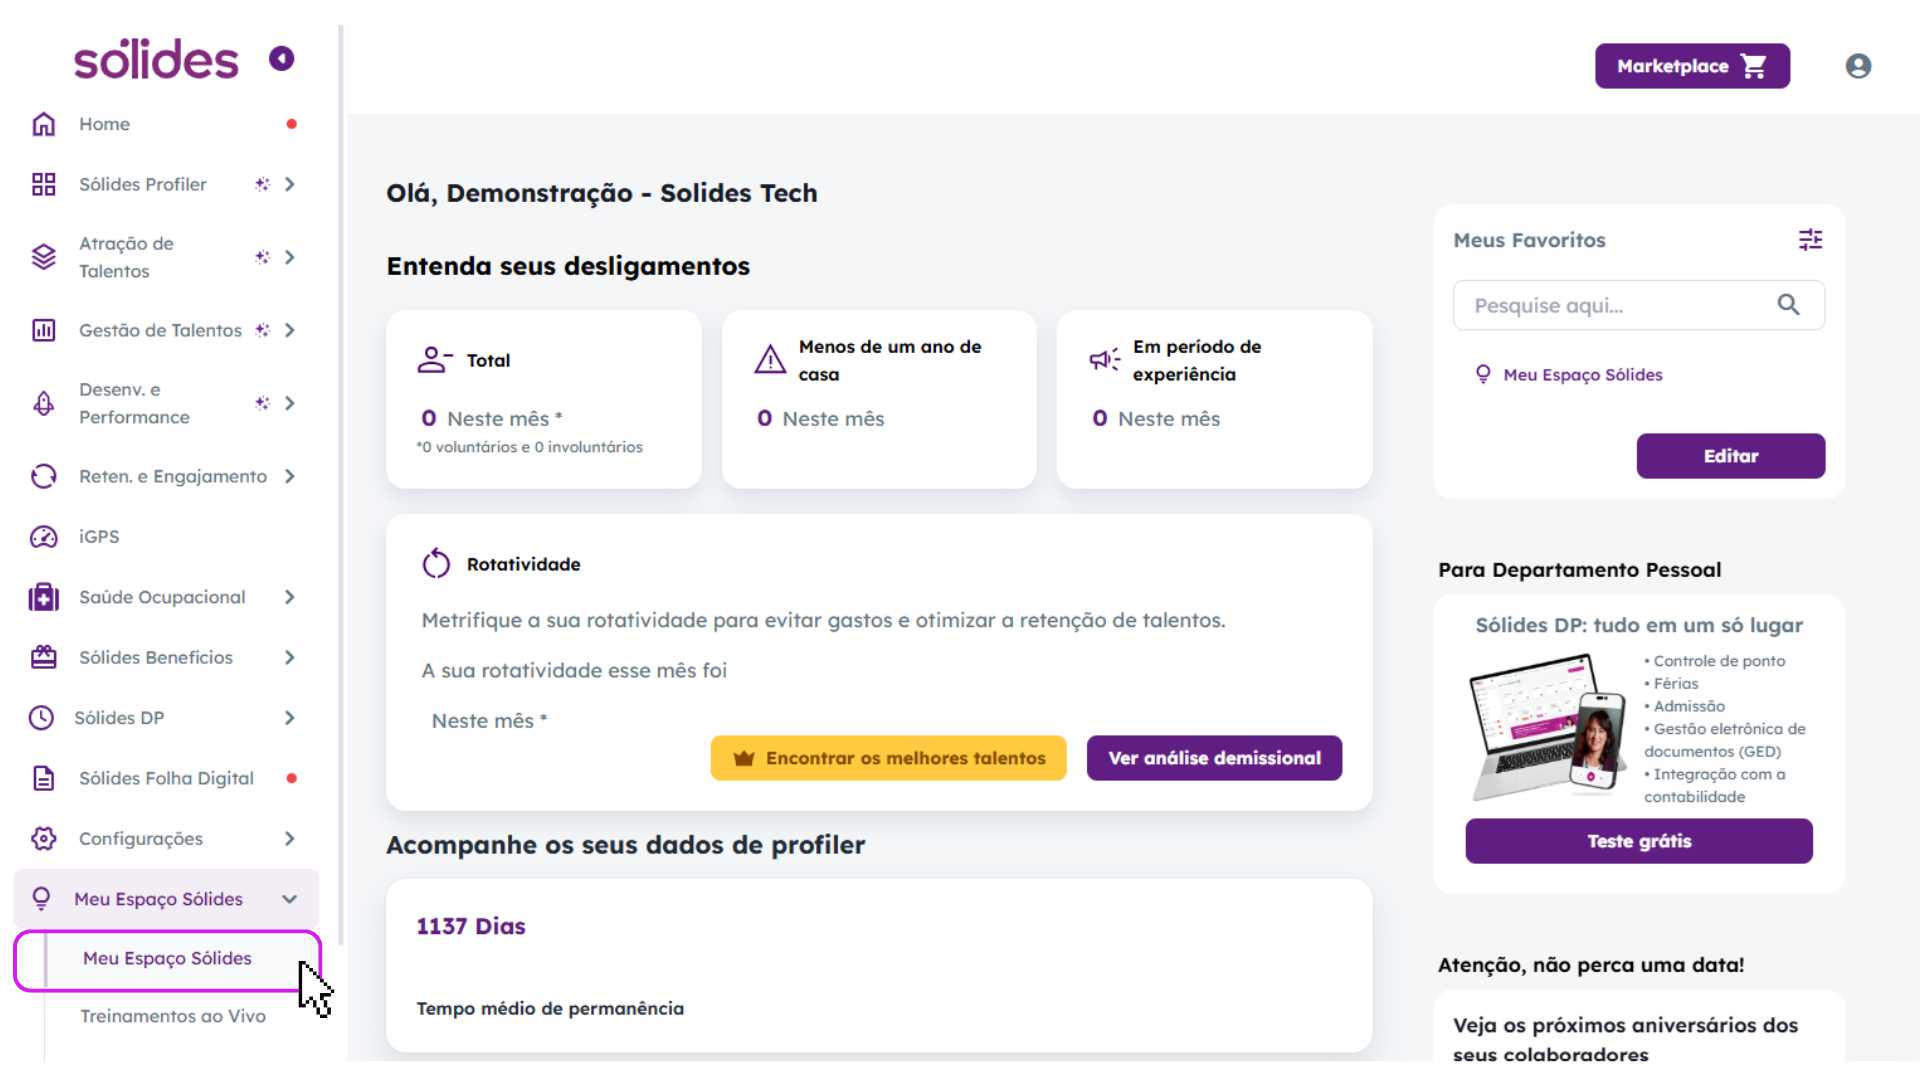Select Treinamentos ao Vivo submenu item
The width and height of the screenshot is (1920, 1080).
tap(173, 1016)
